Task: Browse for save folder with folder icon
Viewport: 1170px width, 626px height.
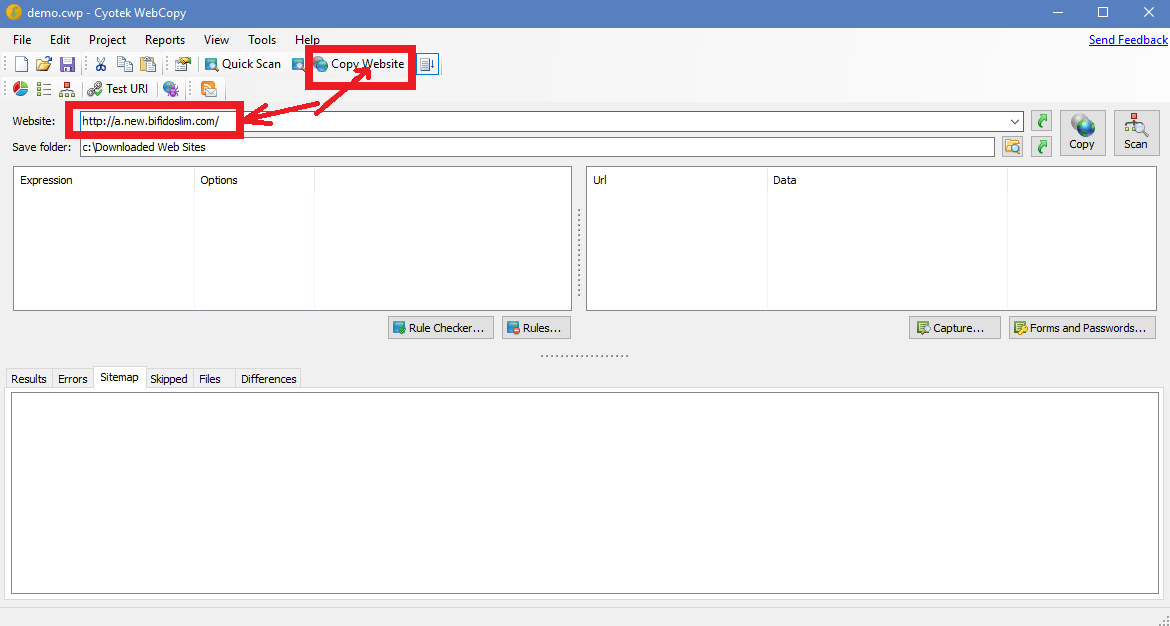Action: (x=1013, y=146)
